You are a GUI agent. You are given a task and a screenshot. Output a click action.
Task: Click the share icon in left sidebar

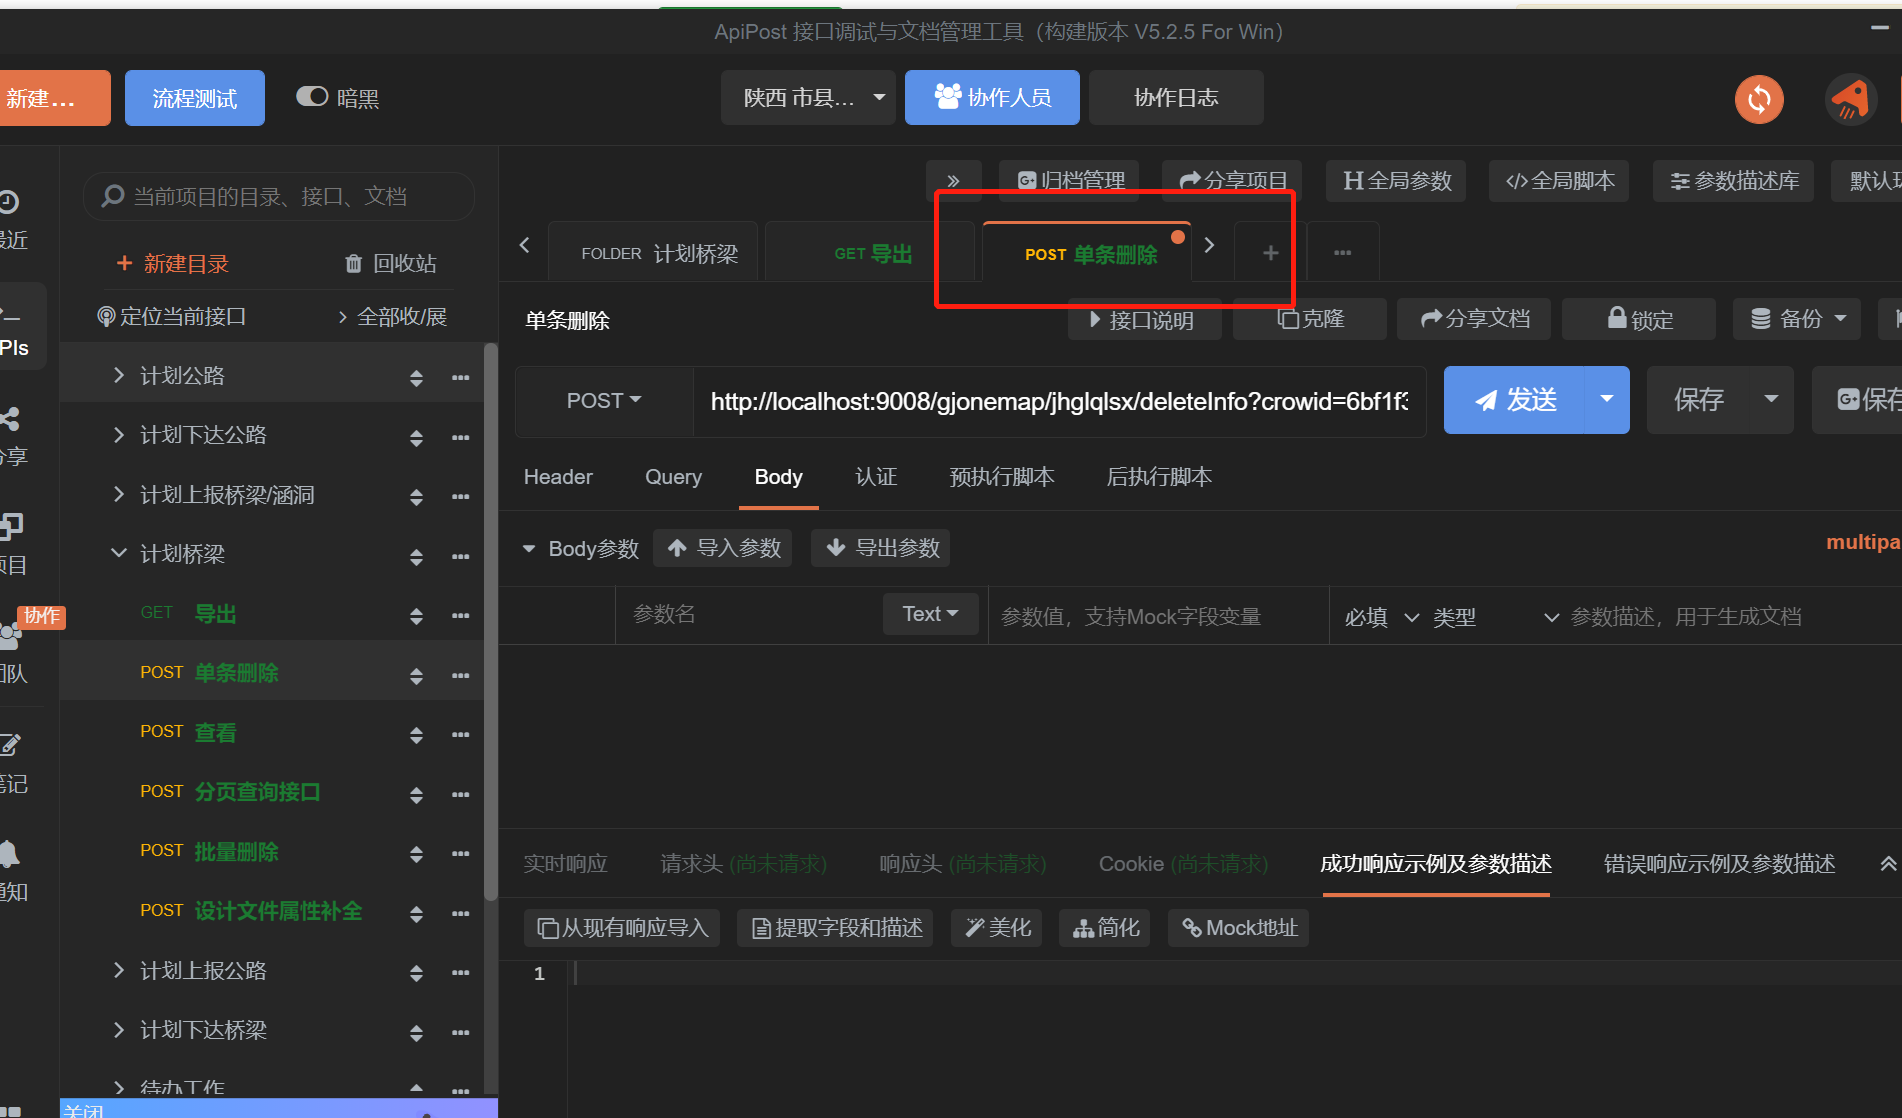[x=11, y=419]
